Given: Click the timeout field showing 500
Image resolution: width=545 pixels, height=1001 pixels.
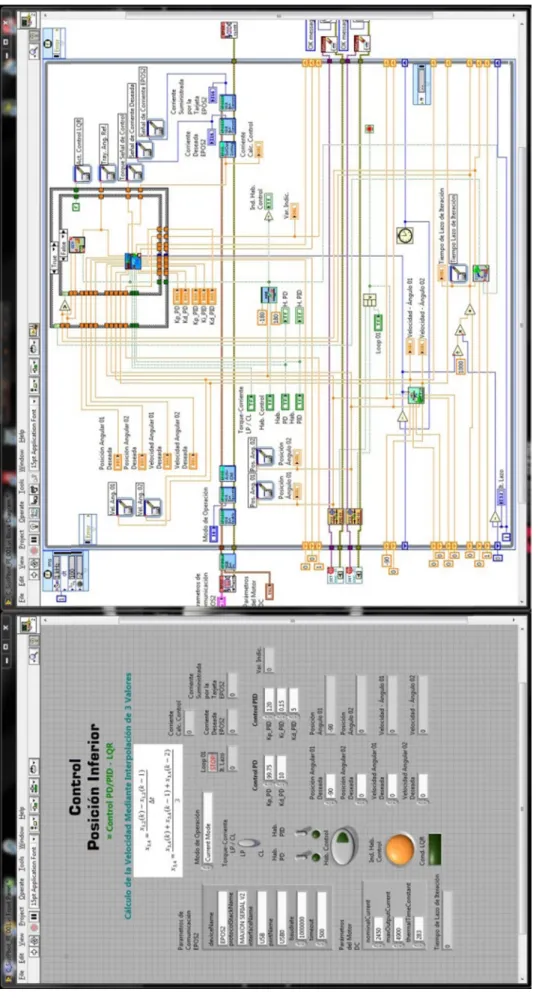Looking at the screenshot, I should 322,915.
